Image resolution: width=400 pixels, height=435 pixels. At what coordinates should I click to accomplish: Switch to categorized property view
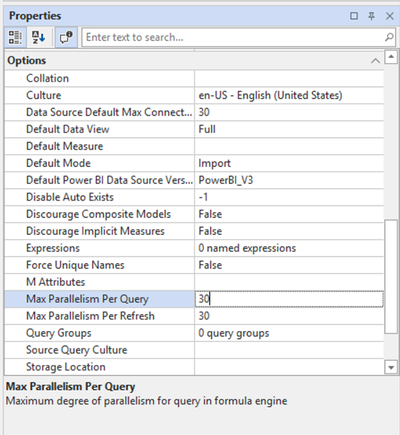[x=15, y=37]
